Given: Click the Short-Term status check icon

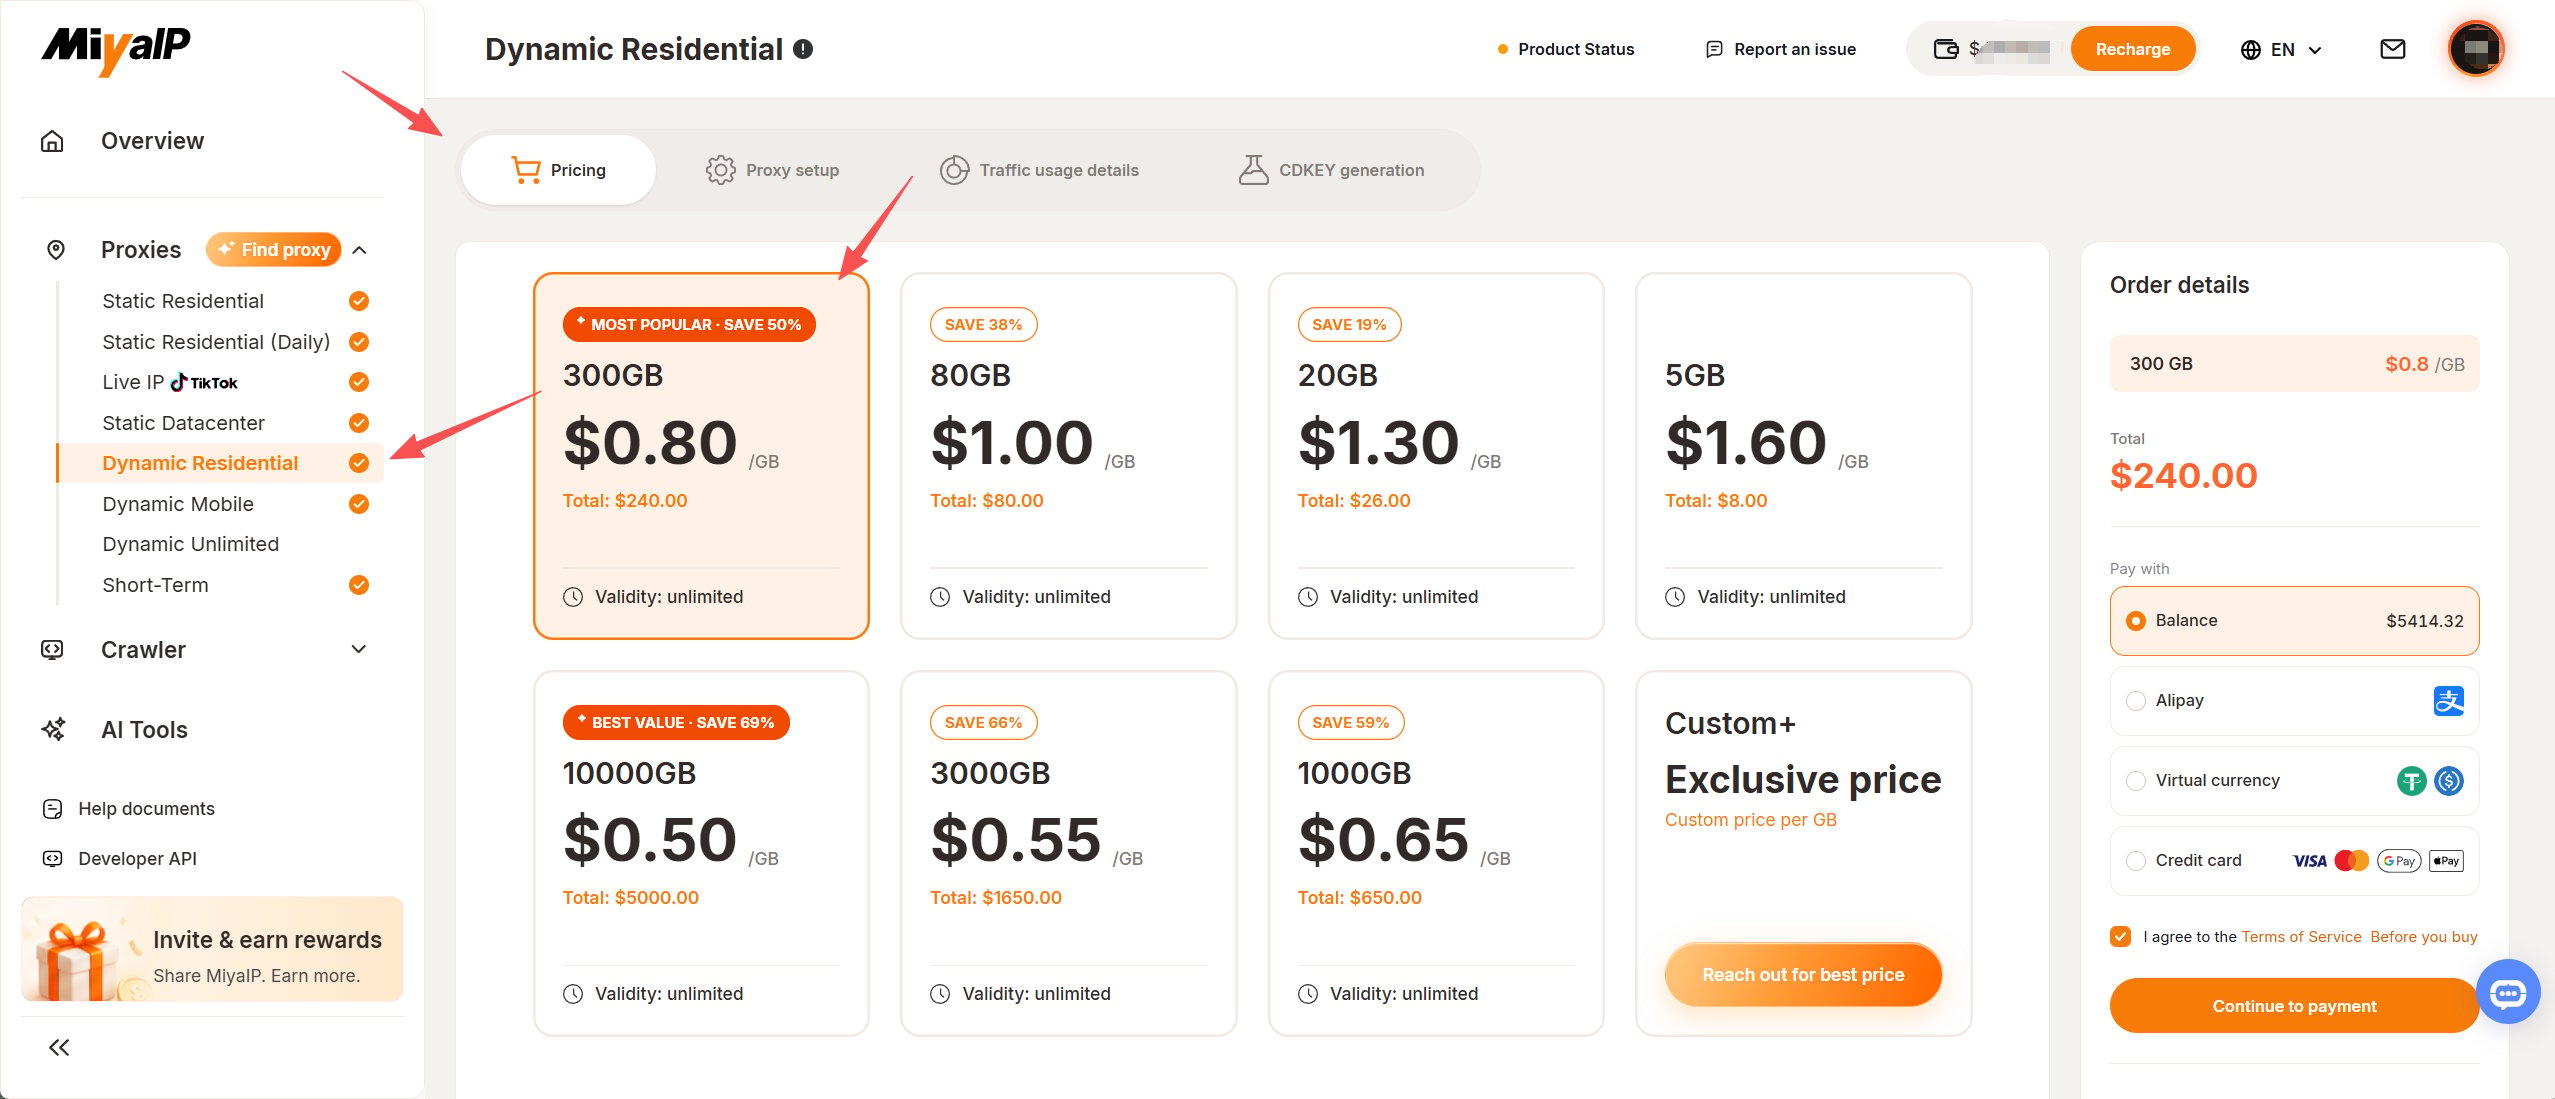Looking at the screenshot, I should (359, 585).
